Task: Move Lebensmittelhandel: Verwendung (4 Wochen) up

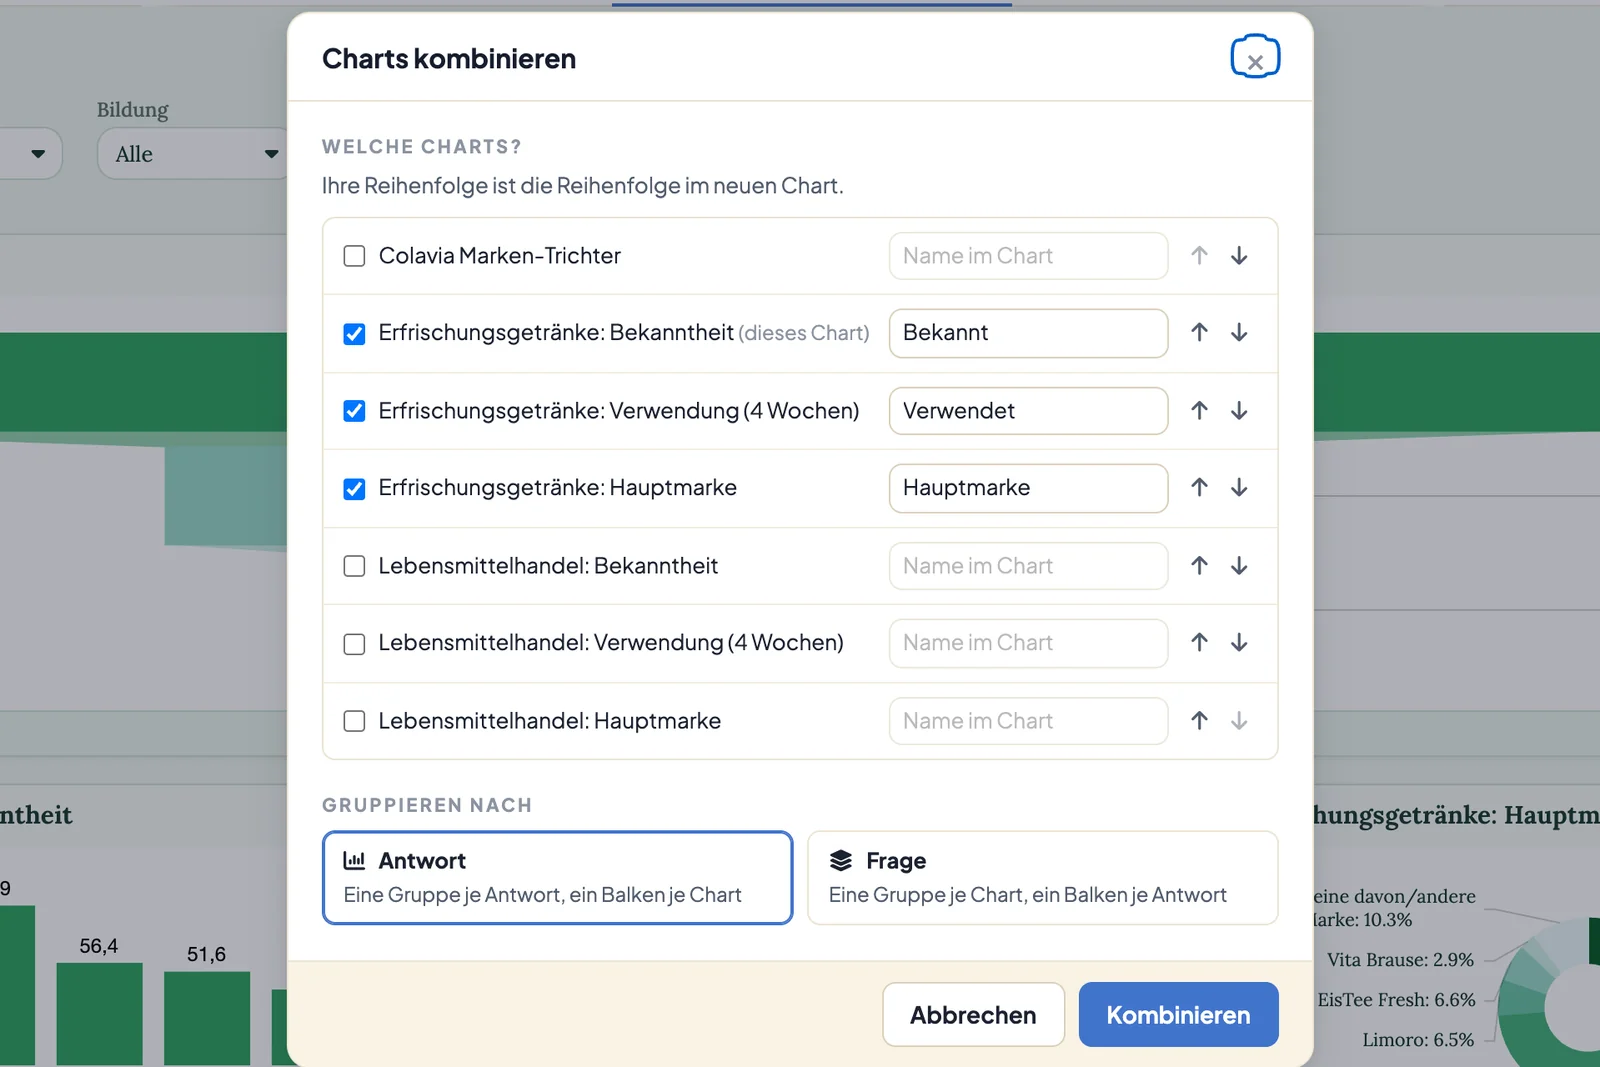Action: (x=1199, y=643)
